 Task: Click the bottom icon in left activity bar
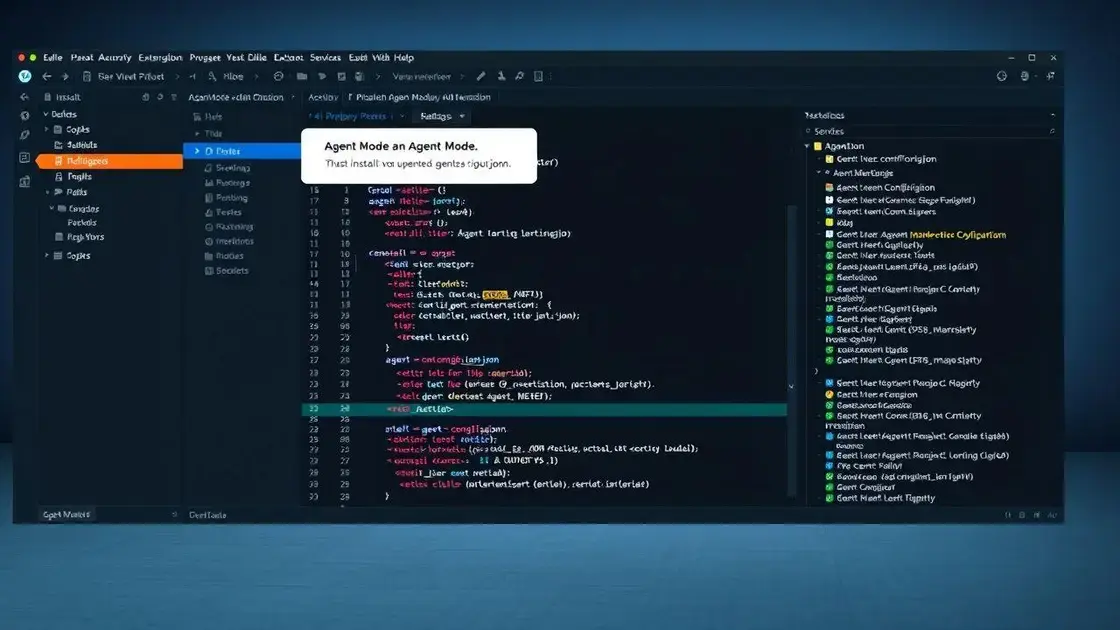(25, 181)
